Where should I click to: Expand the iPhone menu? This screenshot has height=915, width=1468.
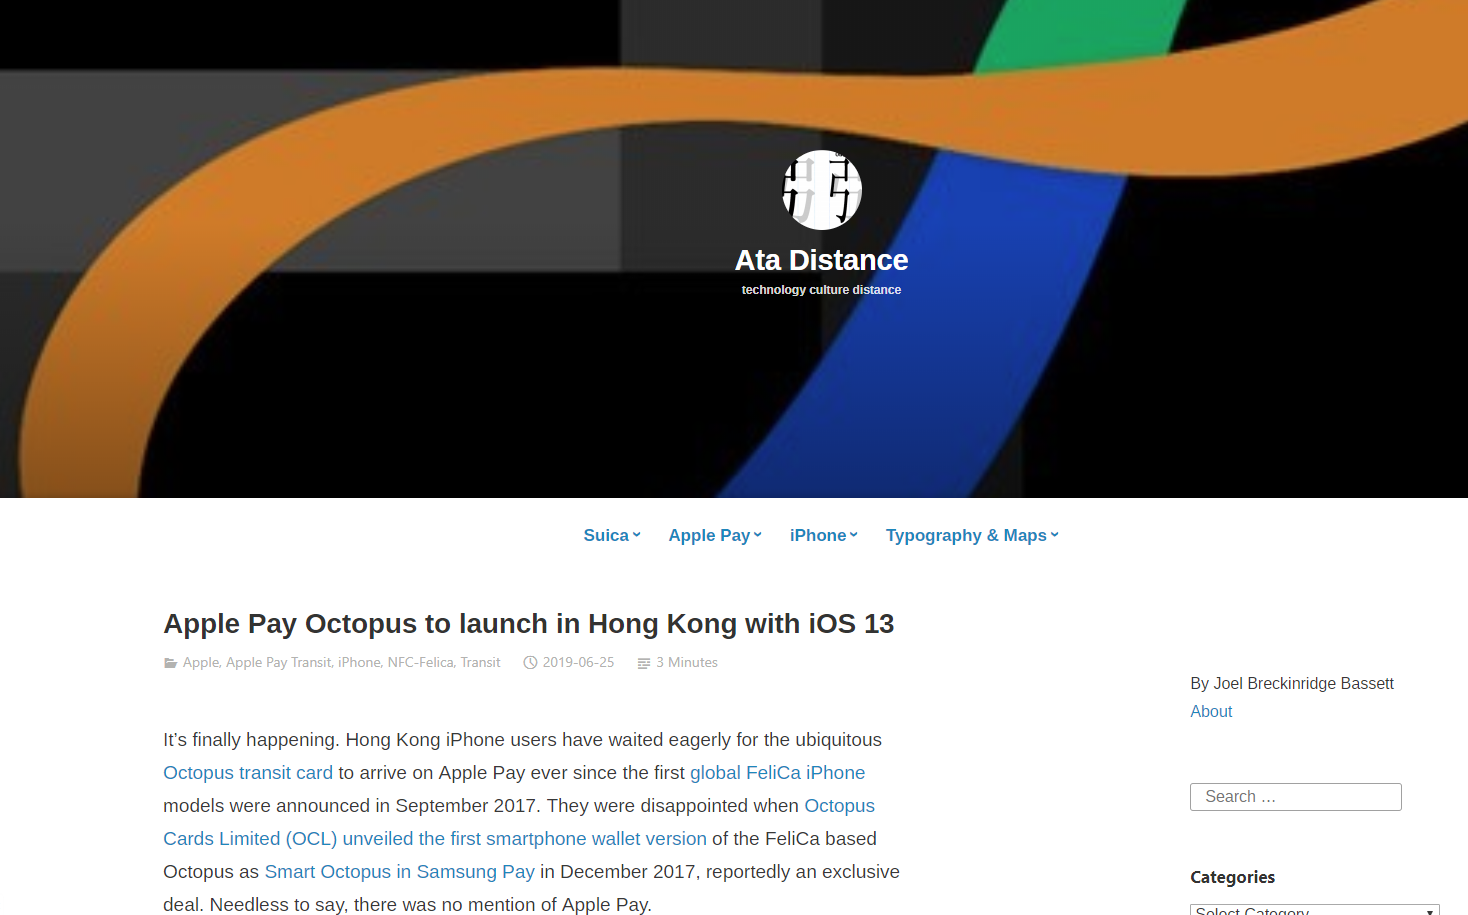tap(824, 535)
